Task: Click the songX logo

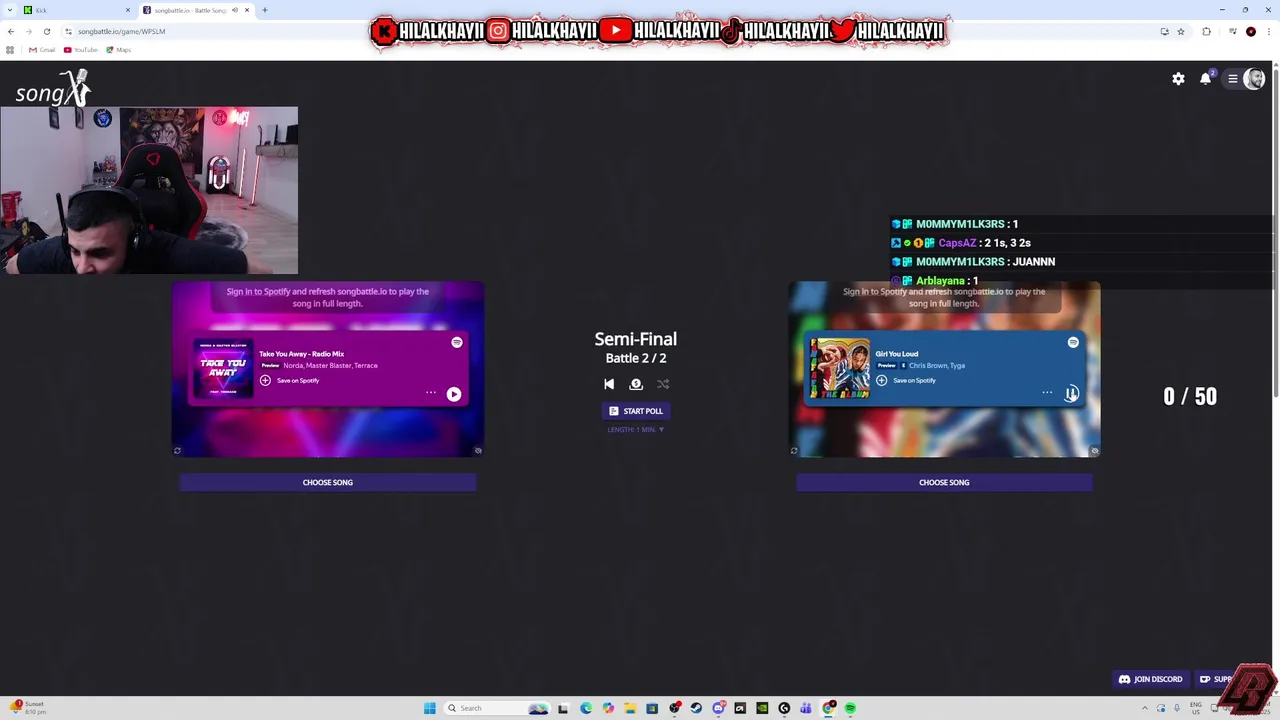Action: [x=52, y=90]
